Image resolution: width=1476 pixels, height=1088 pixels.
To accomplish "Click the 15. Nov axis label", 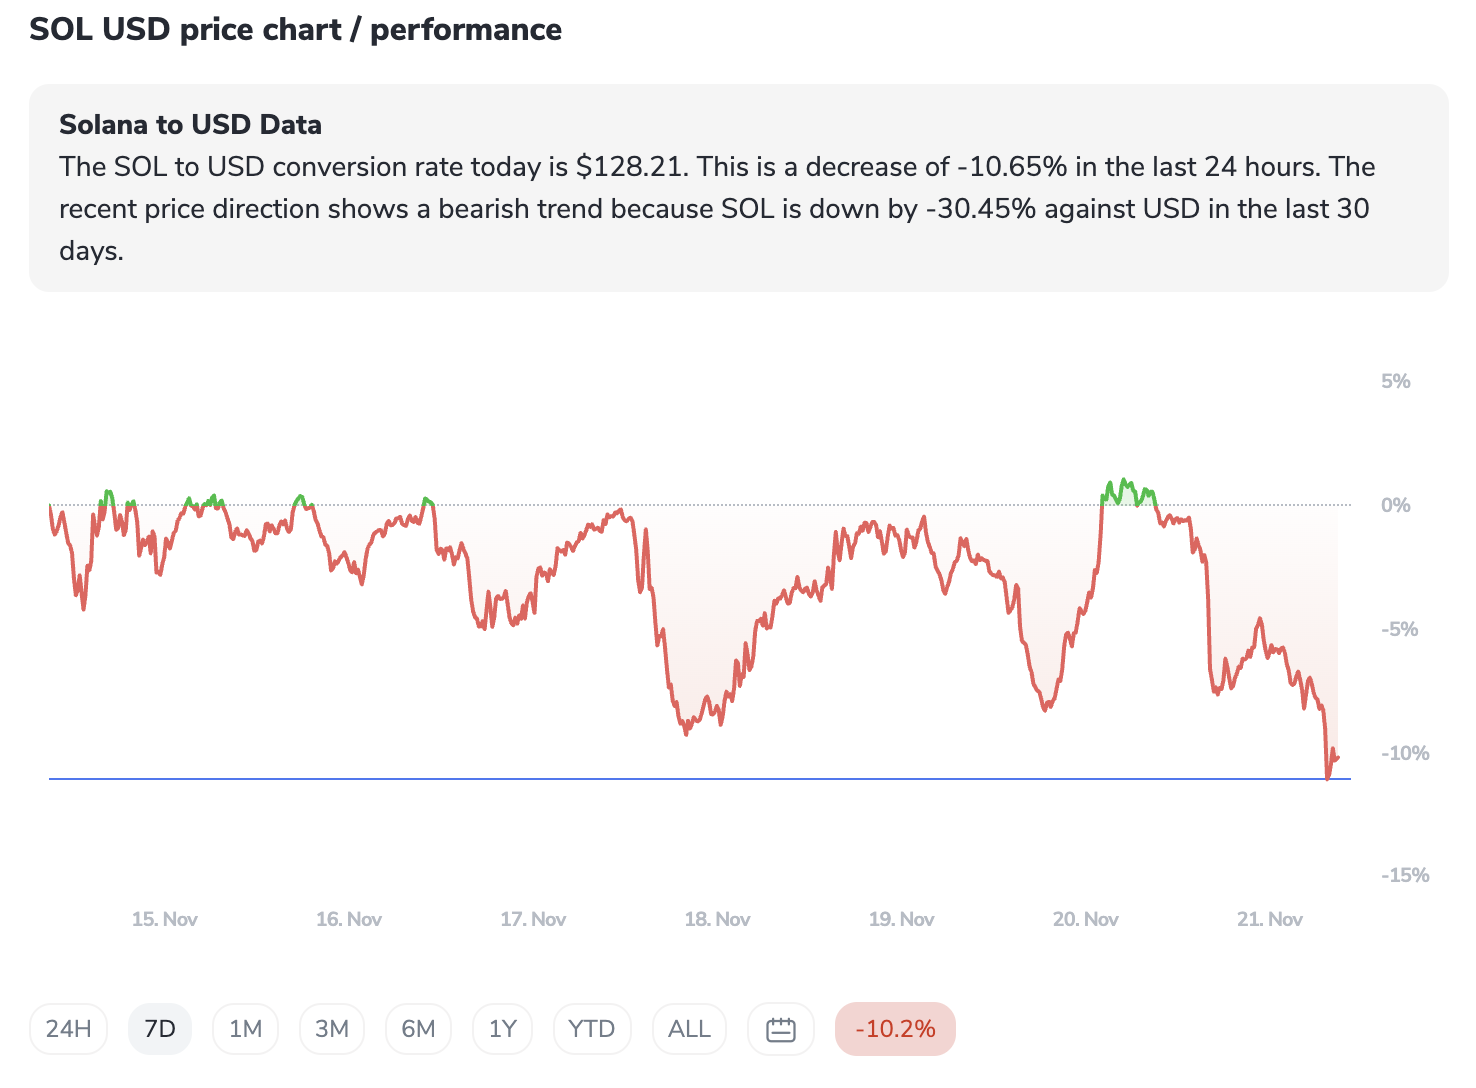I will (x=165, y=919).
